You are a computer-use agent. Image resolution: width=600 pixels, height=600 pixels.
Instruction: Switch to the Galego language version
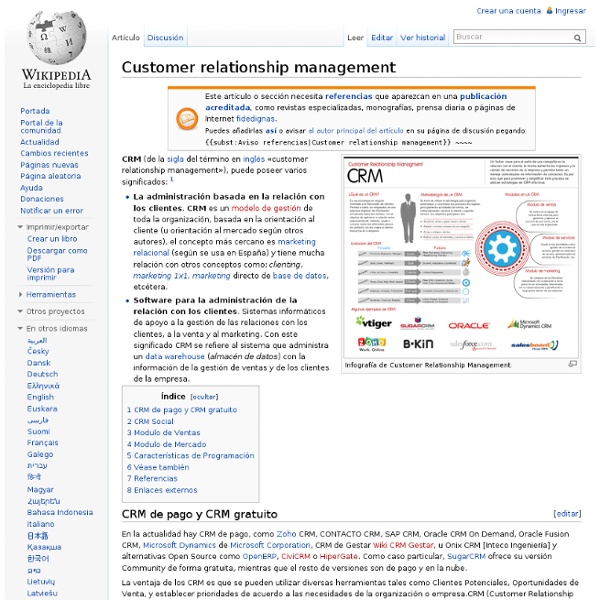pos(40,455)
